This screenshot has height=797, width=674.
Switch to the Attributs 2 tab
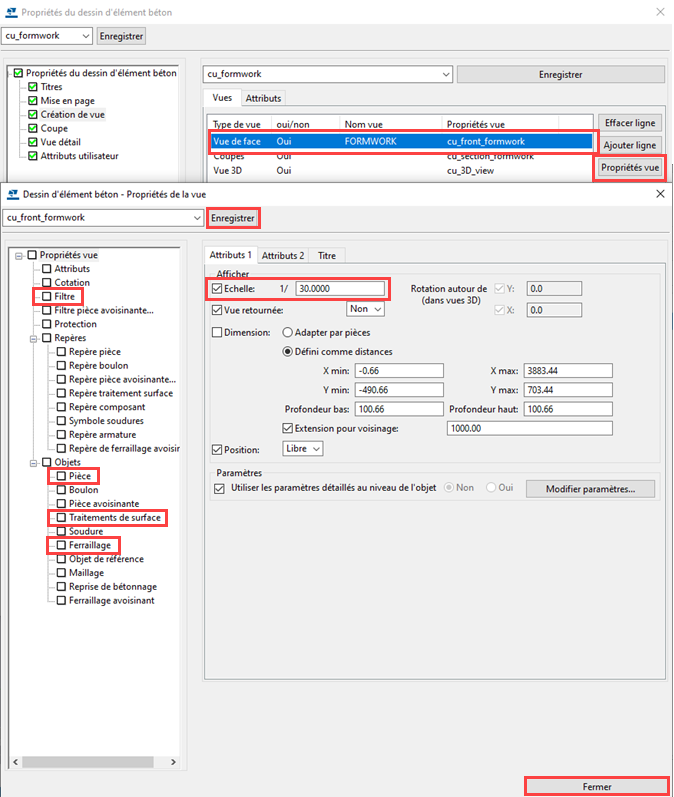pyautogui.click(x=284, y=255)
